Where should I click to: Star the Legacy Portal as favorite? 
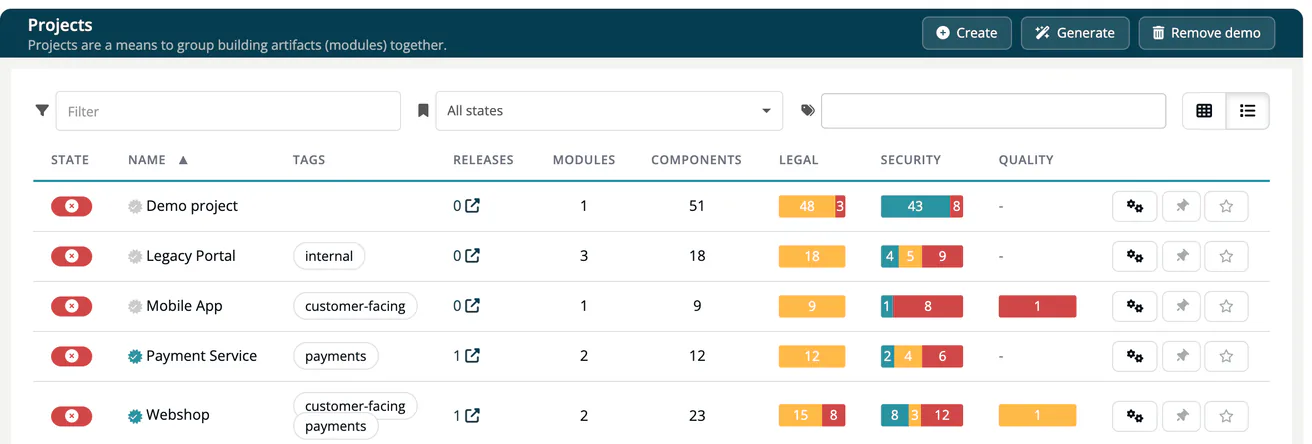1227,256
